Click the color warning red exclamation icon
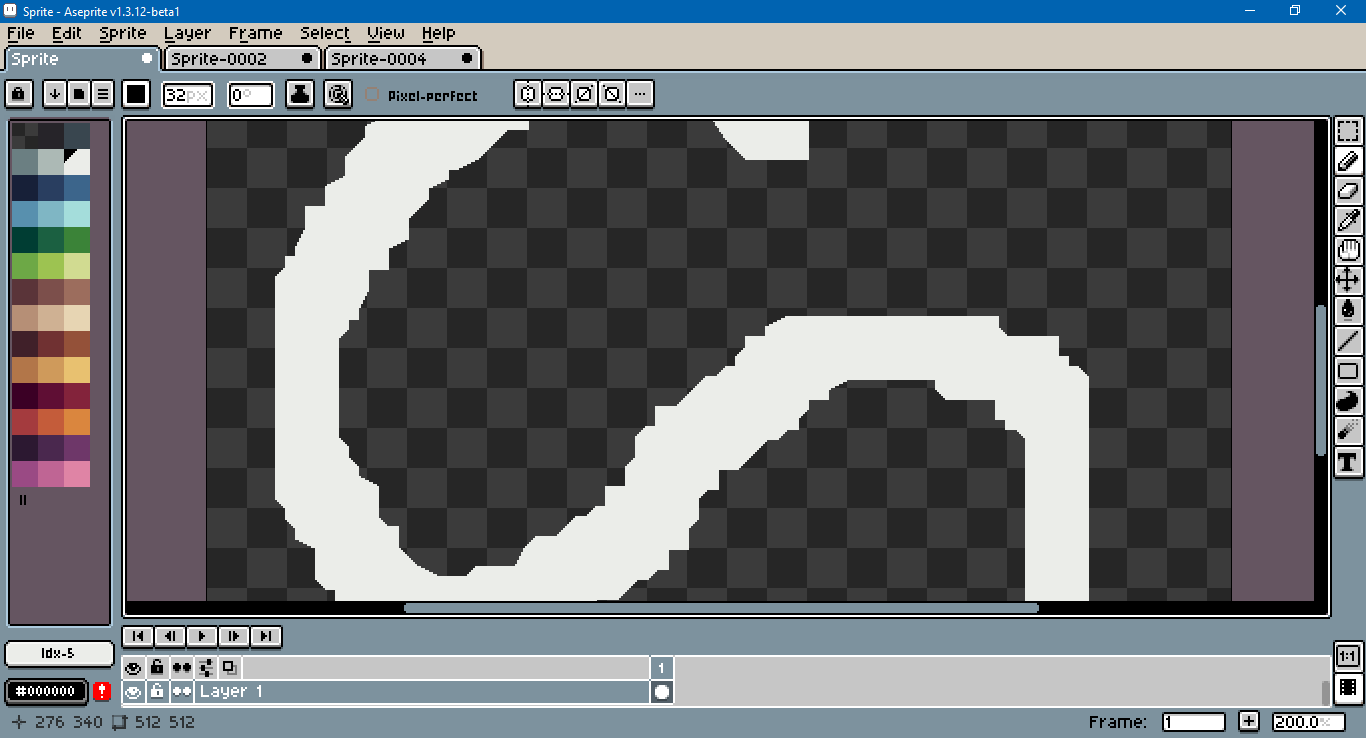This screenshot has width=1366, height=738. 102,691
